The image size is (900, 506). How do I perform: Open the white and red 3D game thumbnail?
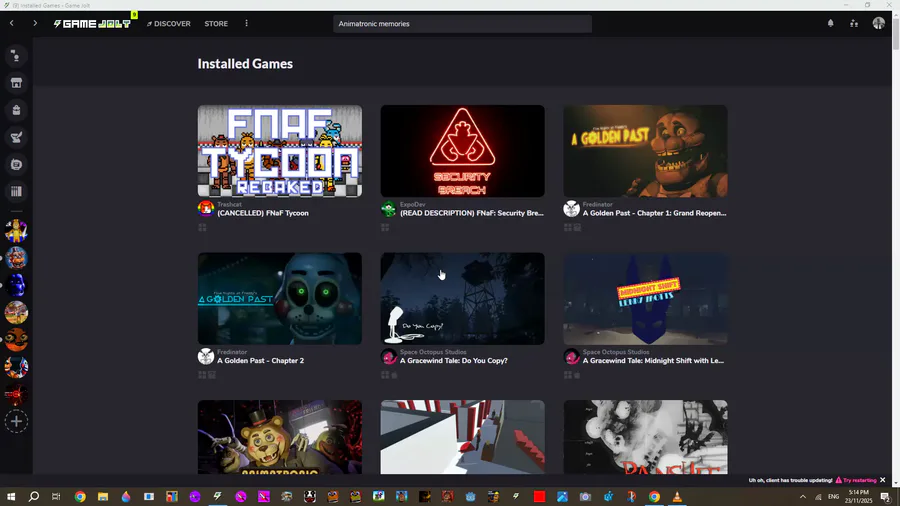coord(462,437)
